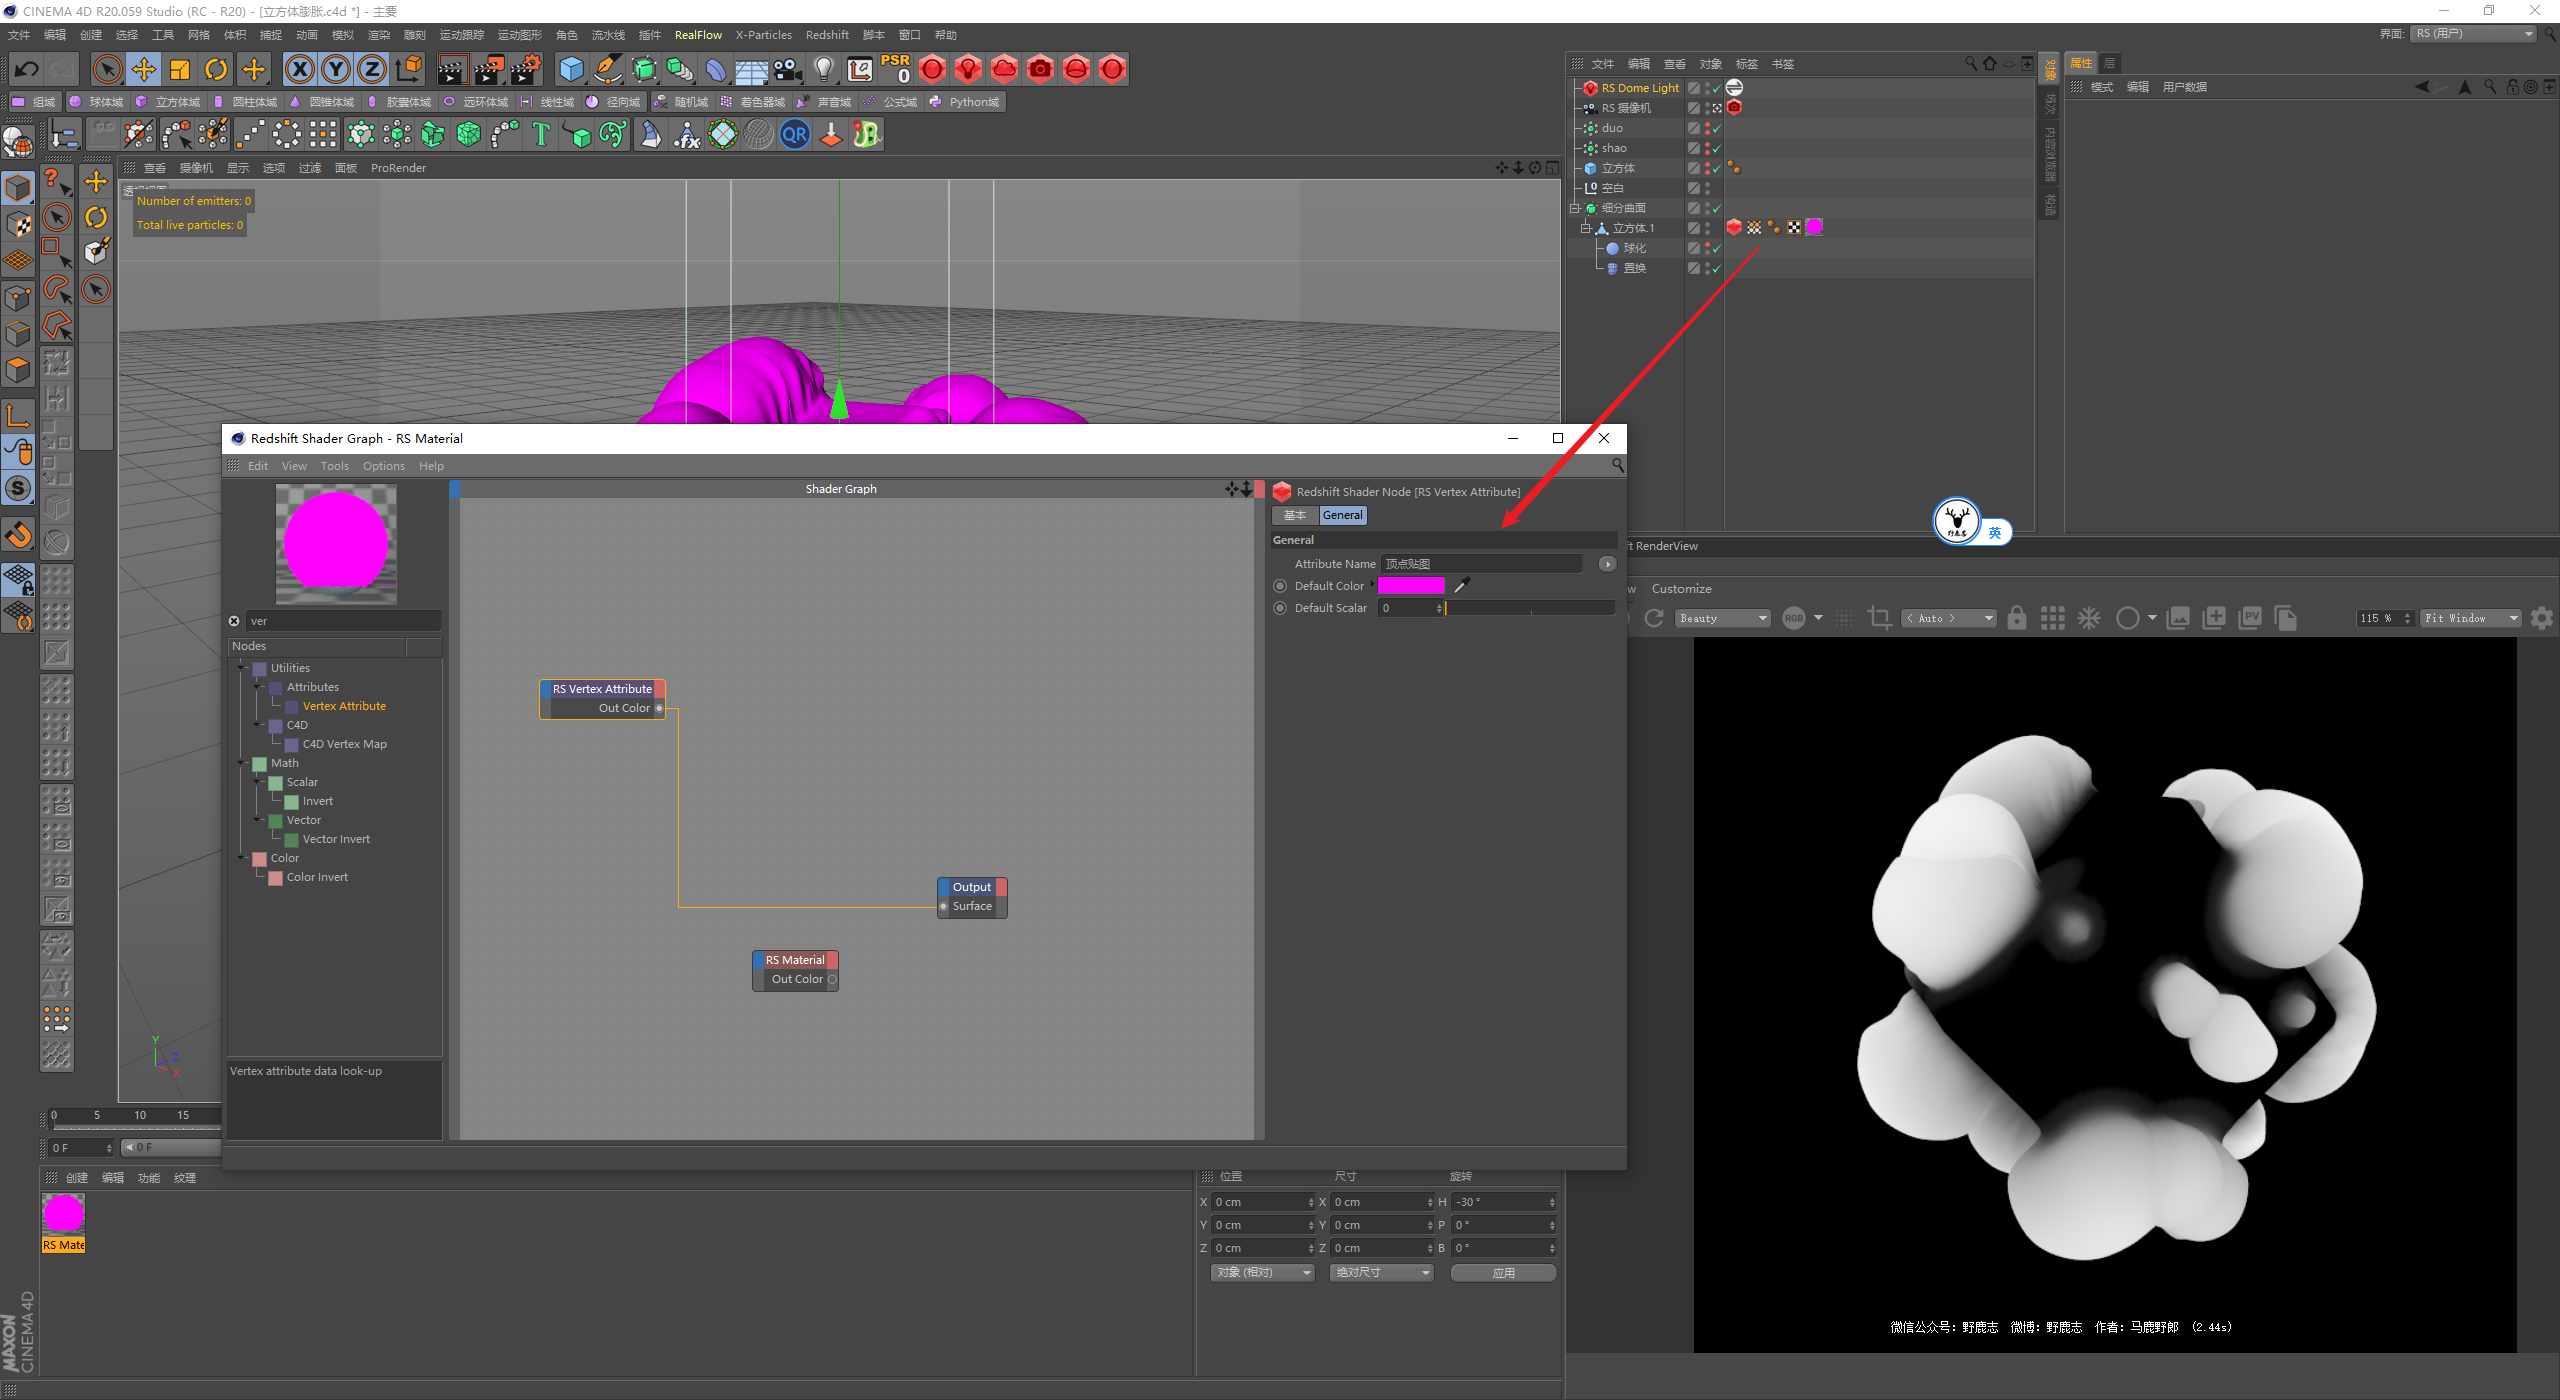This screenshot has width=2560, height=1400.
Task: Open the 界面 layout dropdown RS (用户)
Action: click(x=2474, y=34)
